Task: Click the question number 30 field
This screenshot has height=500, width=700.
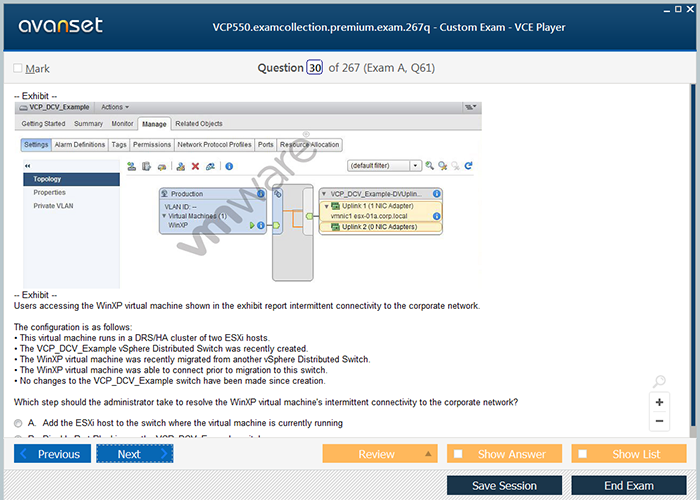Action: pos(315,68)
